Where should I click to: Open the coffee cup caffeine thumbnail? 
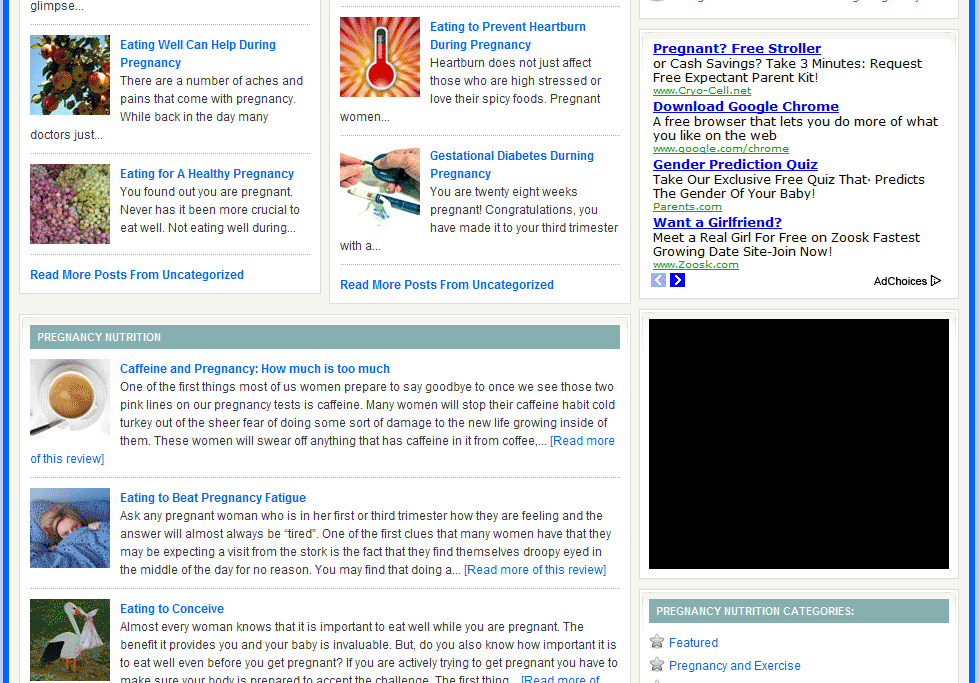[x=70, y=398]
